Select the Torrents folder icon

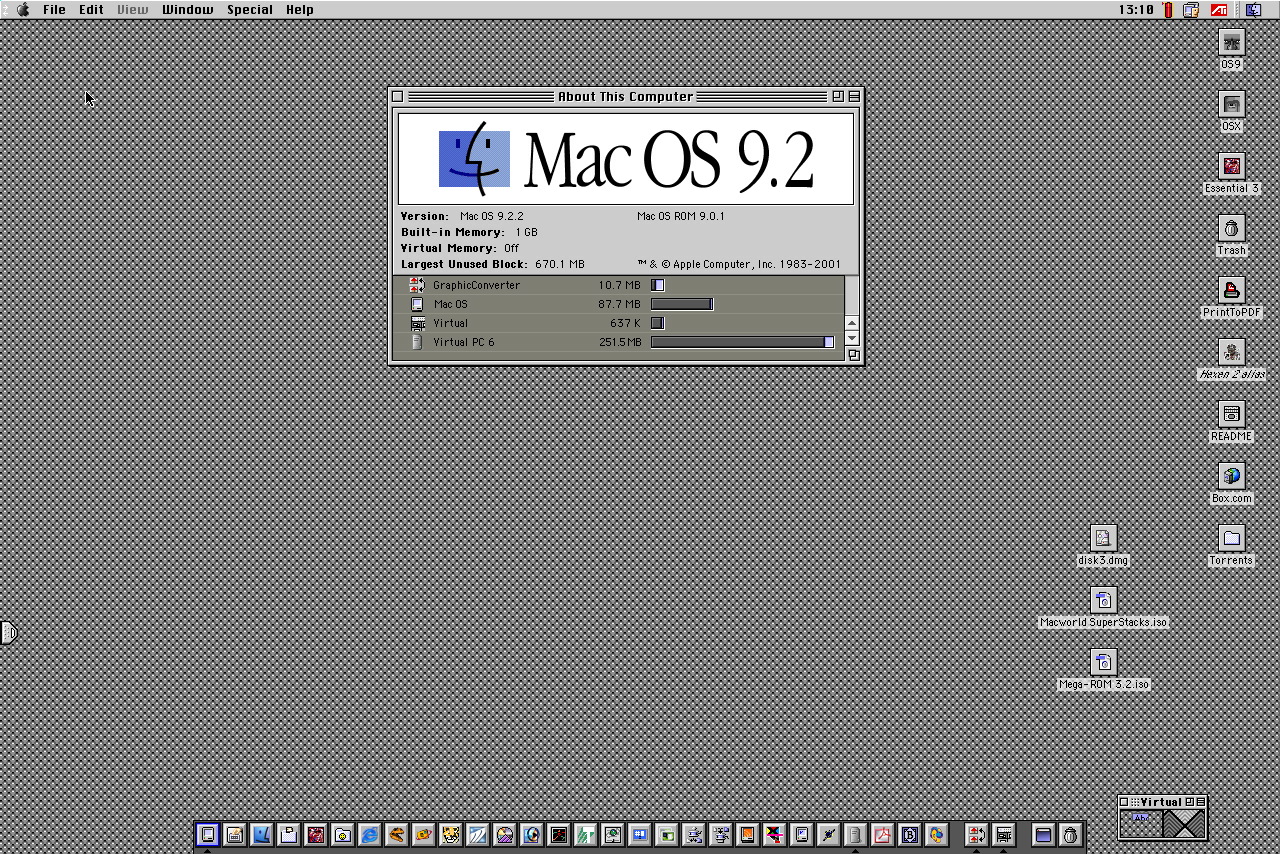pos(1231,538)
